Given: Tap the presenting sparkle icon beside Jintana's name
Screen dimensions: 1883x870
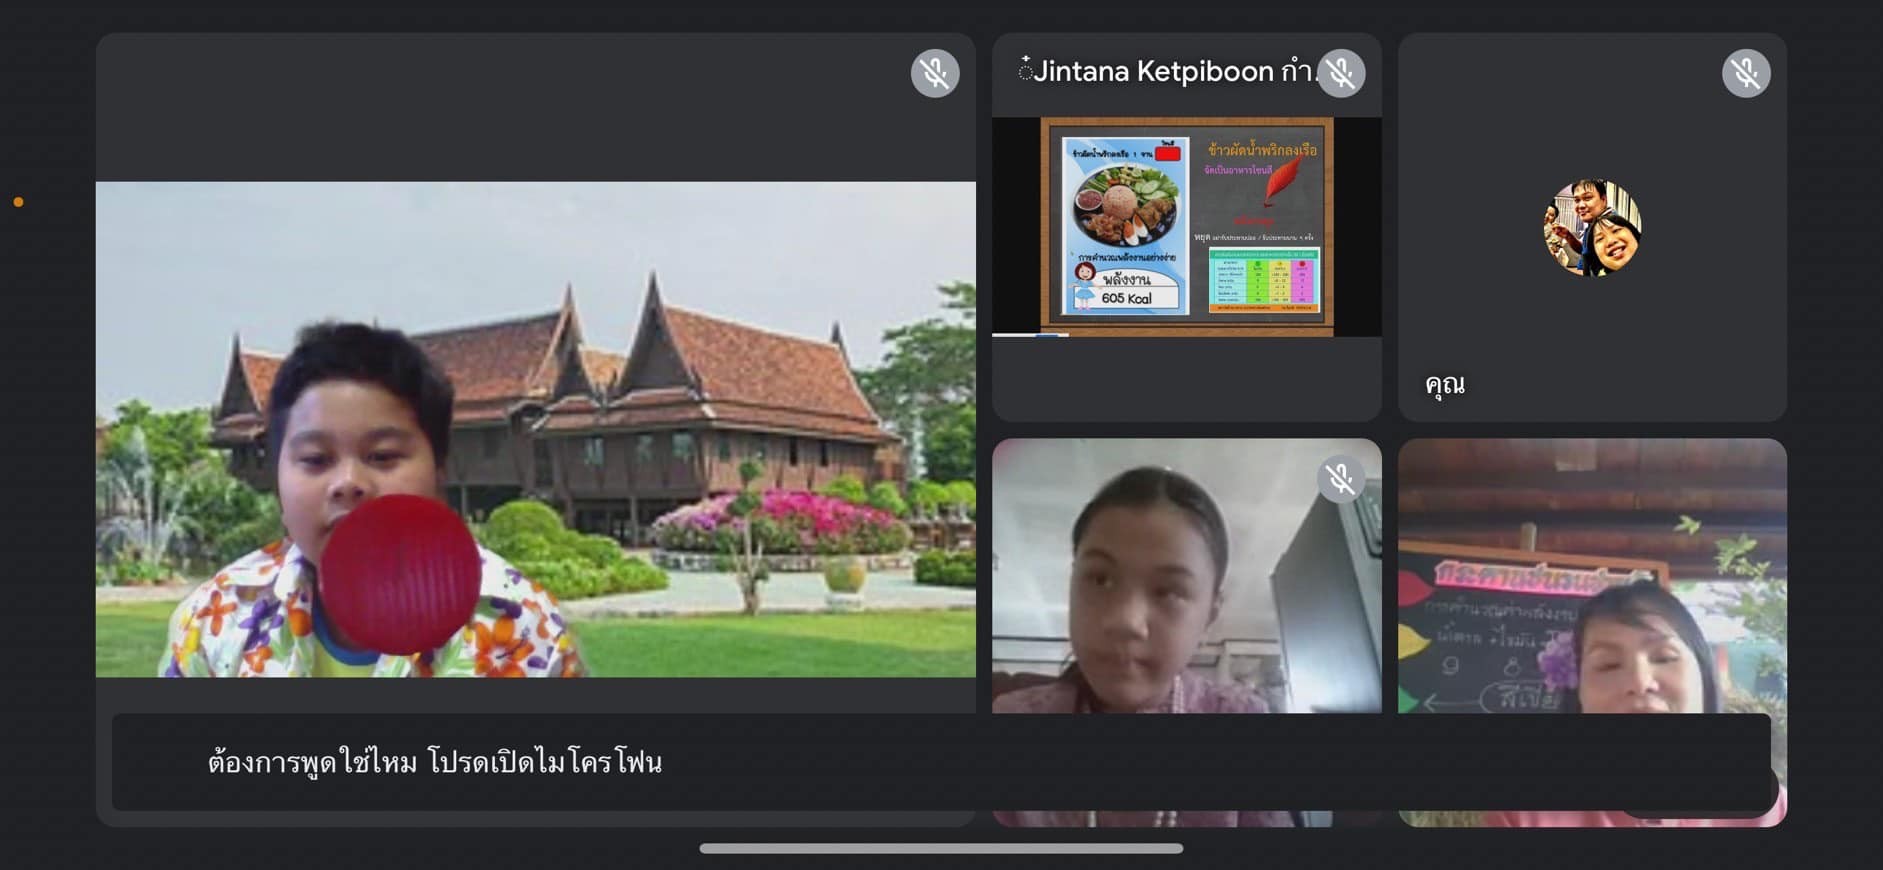Looking at the screenshot, I should [1025, 69].
